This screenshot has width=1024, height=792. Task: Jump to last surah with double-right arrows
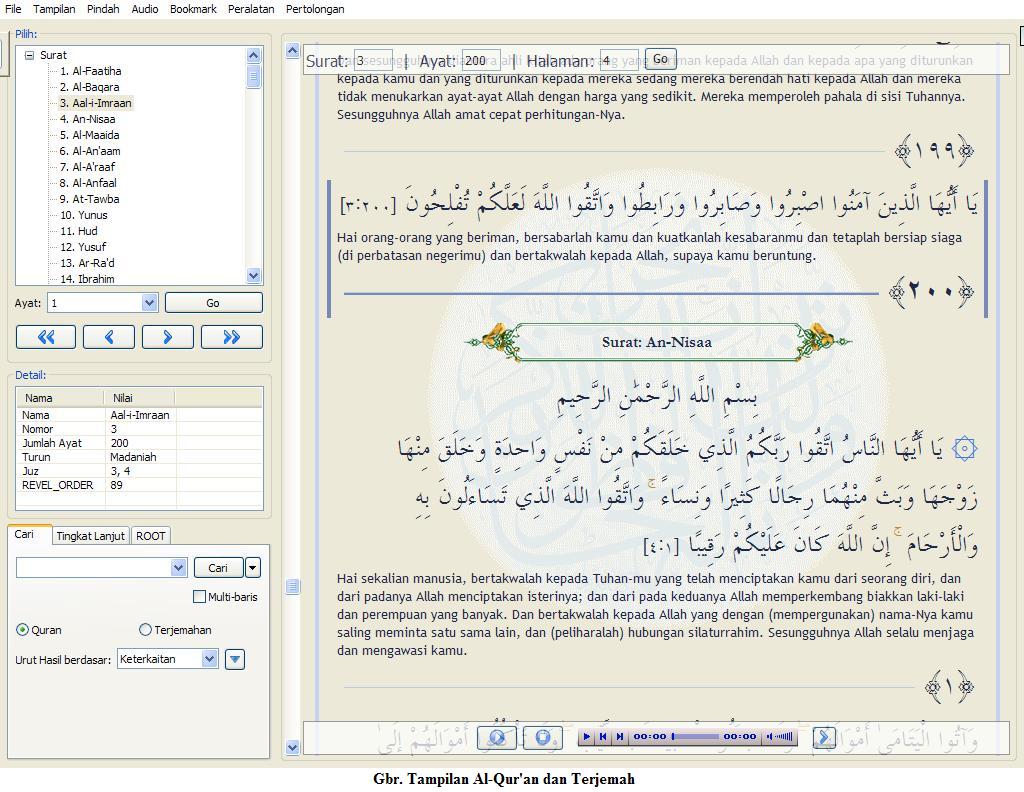coord(232,337)
